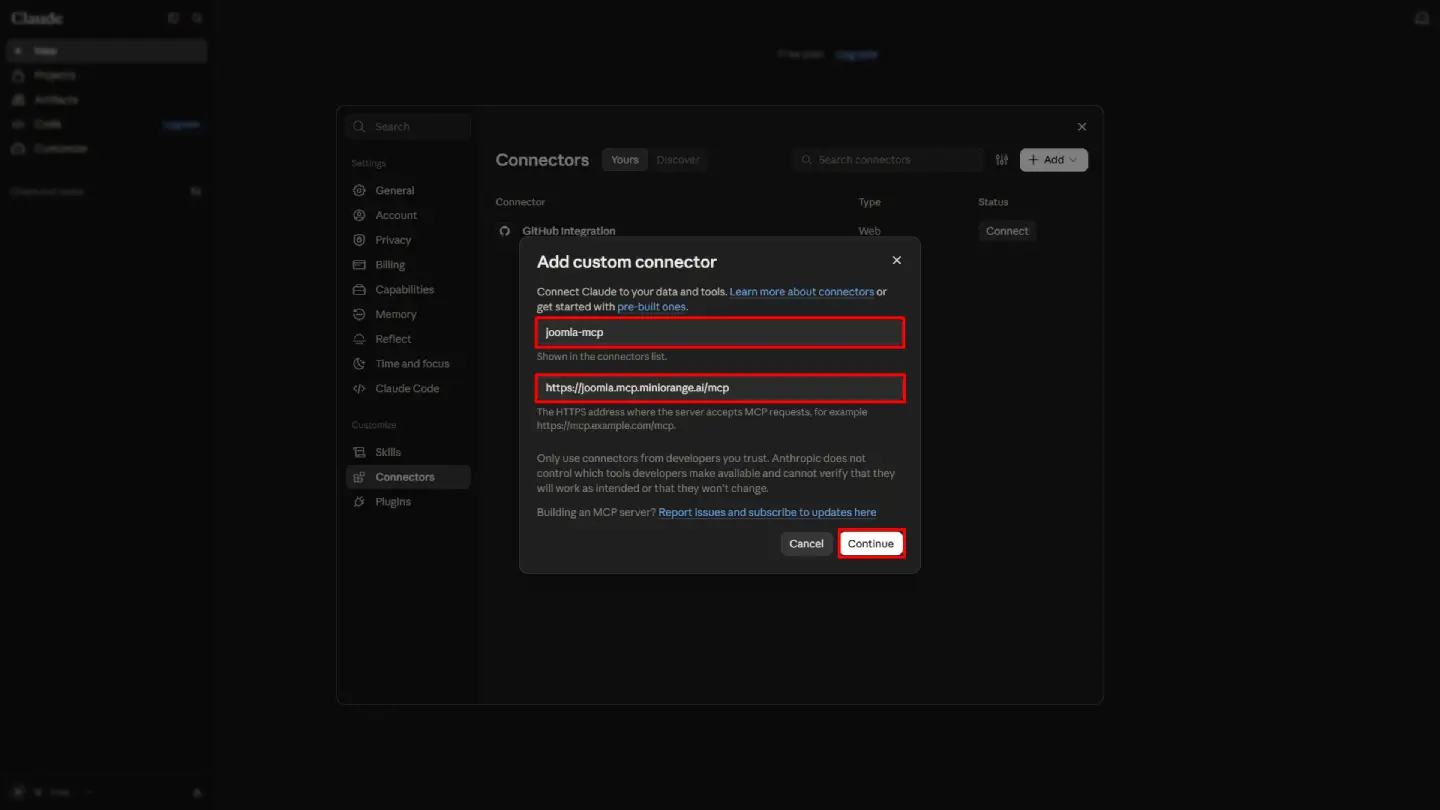Click Continue in the custom connector dialog
Viewport: 1440px width, 810px height.
(871, 544)
